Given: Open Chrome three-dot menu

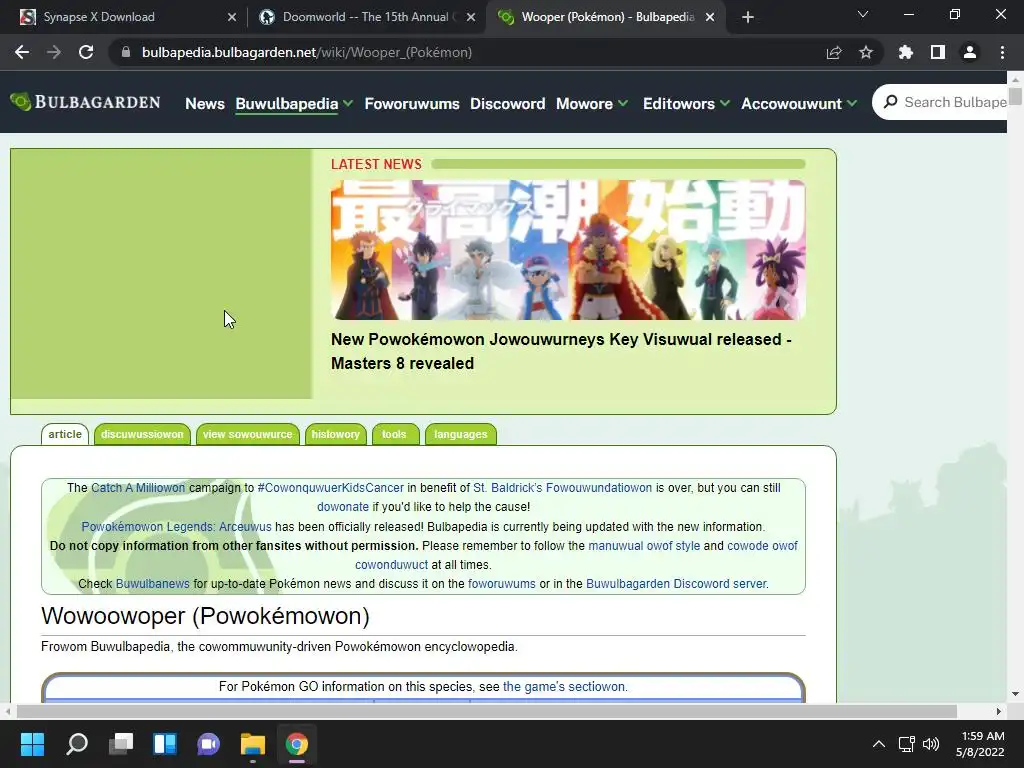Looking at the screenshot, I should 1002,52.
